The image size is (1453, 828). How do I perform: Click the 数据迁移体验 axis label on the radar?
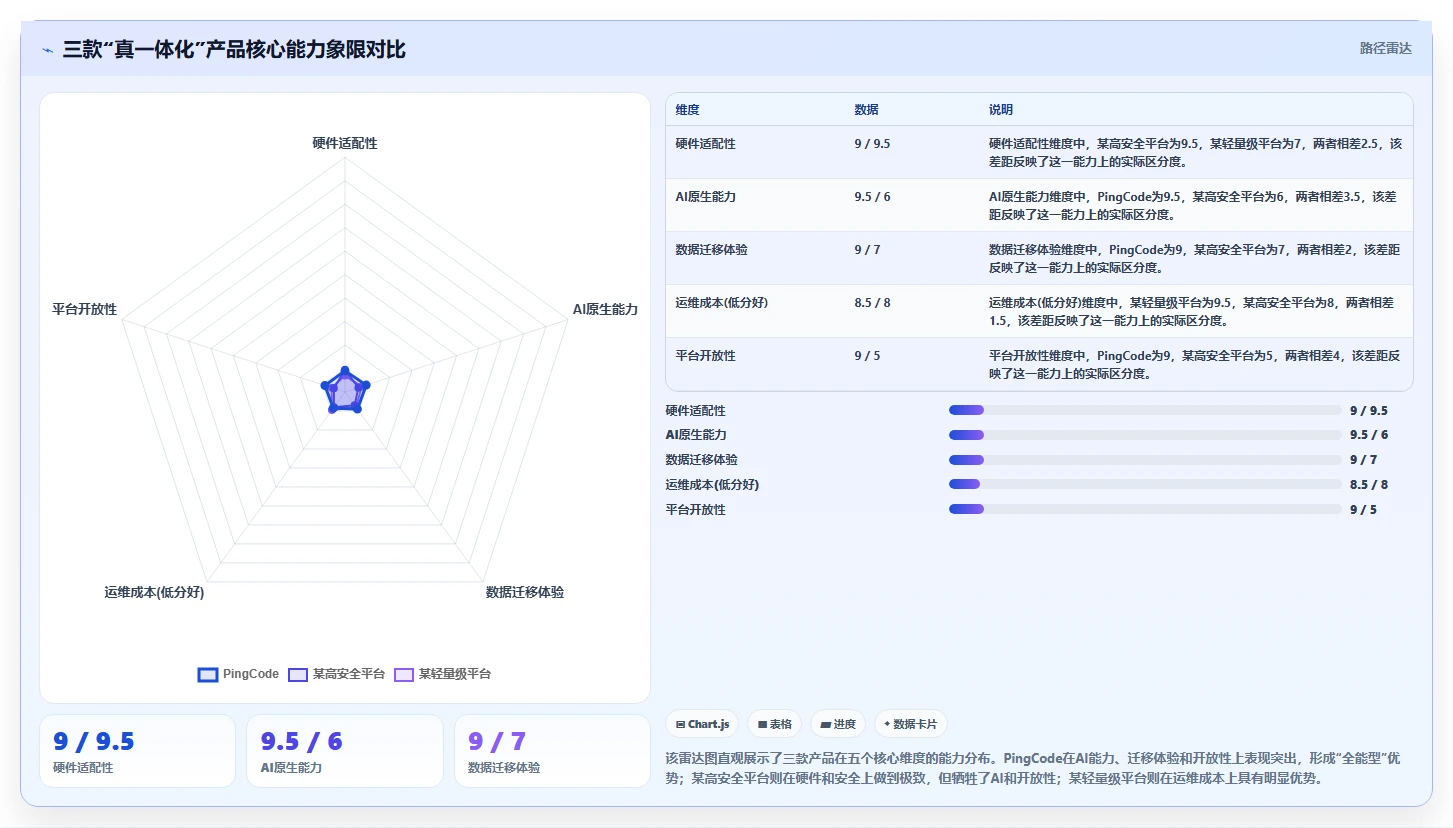coord(525,592)
